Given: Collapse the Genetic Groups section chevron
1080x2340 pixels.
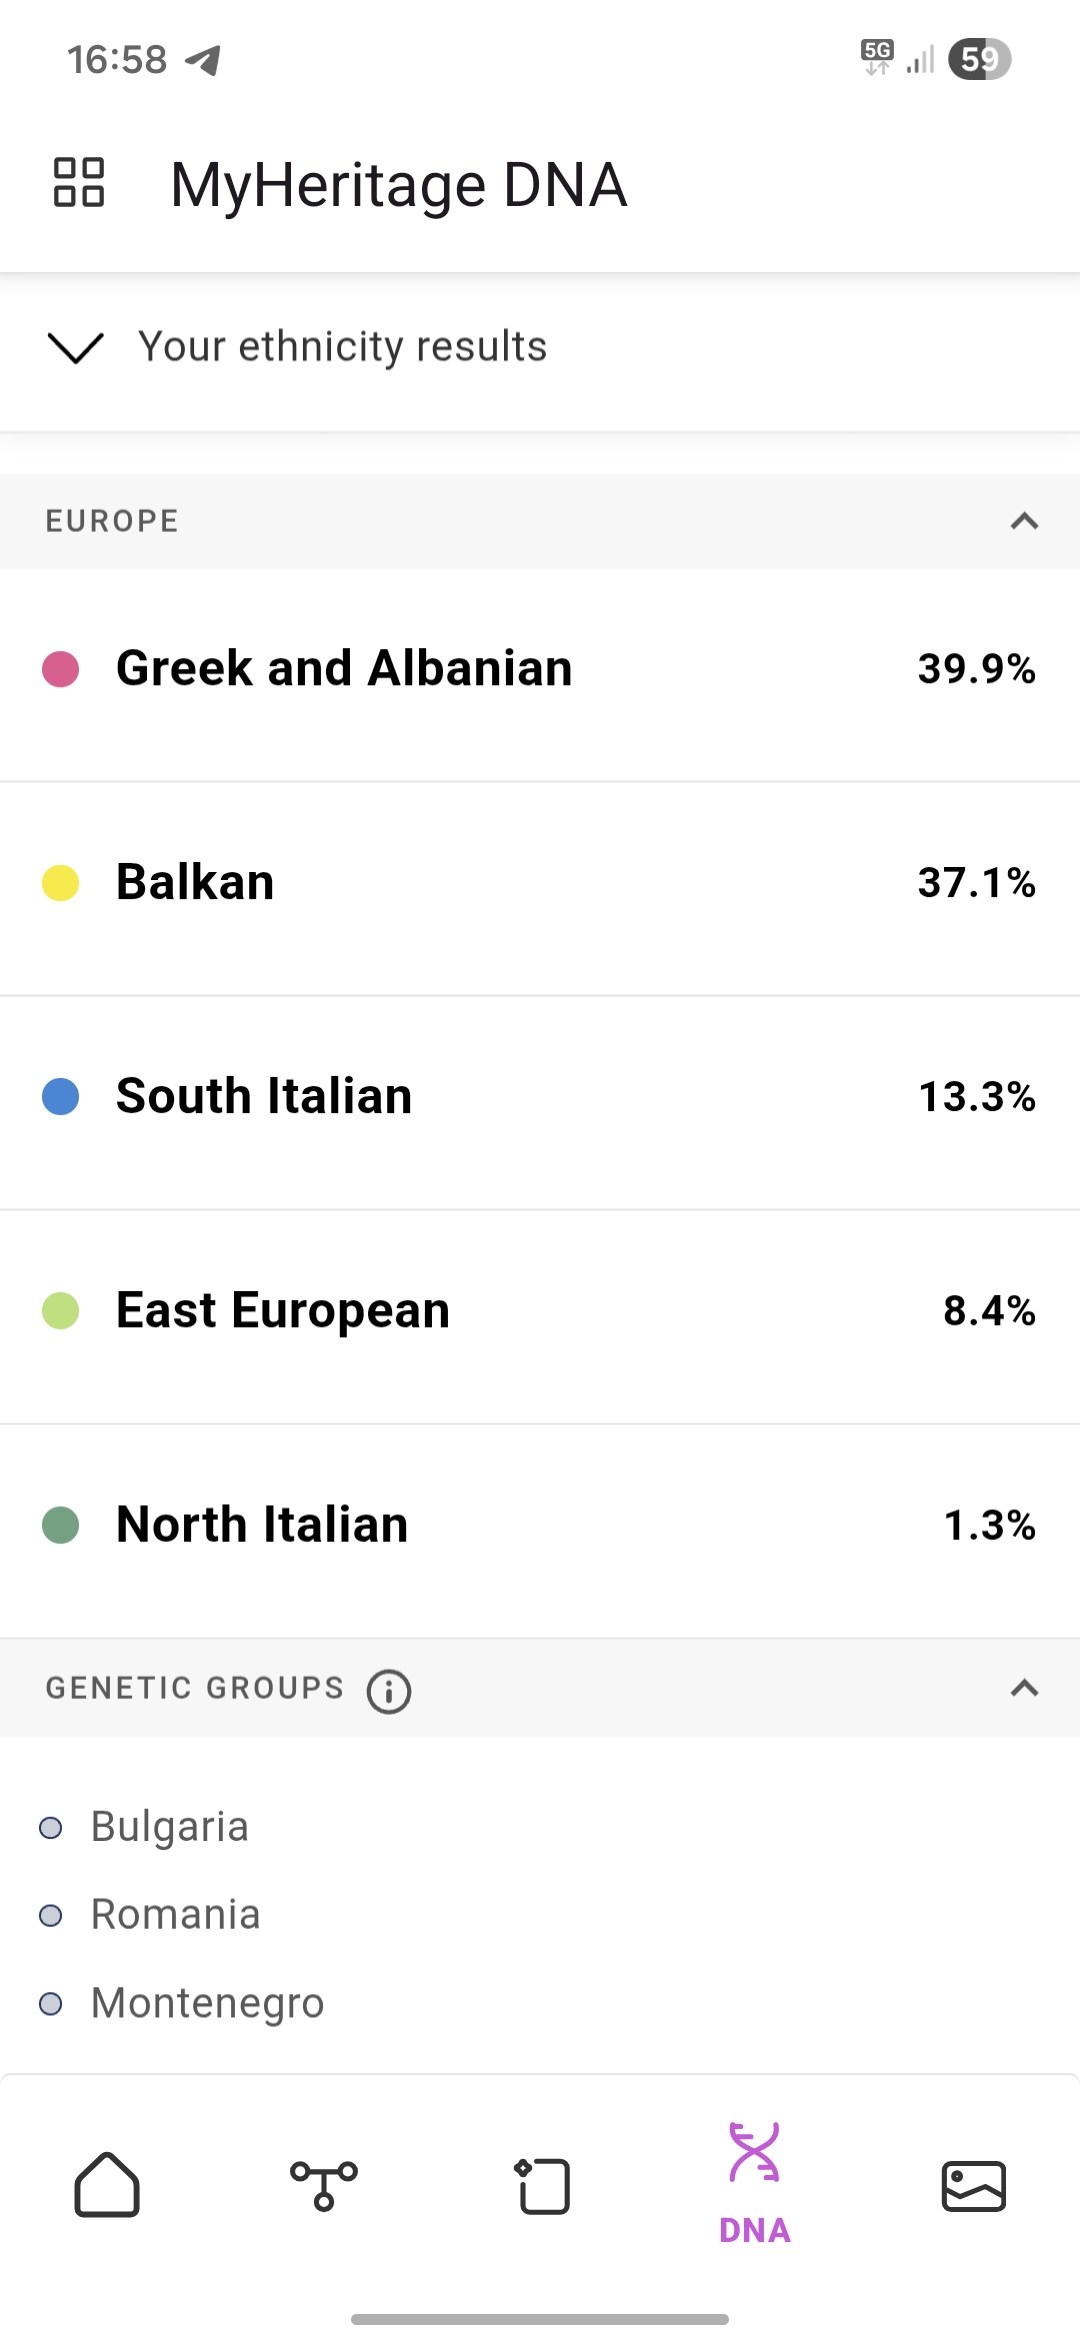Looking at the screenshot, I should (x=1024, y=1688).
